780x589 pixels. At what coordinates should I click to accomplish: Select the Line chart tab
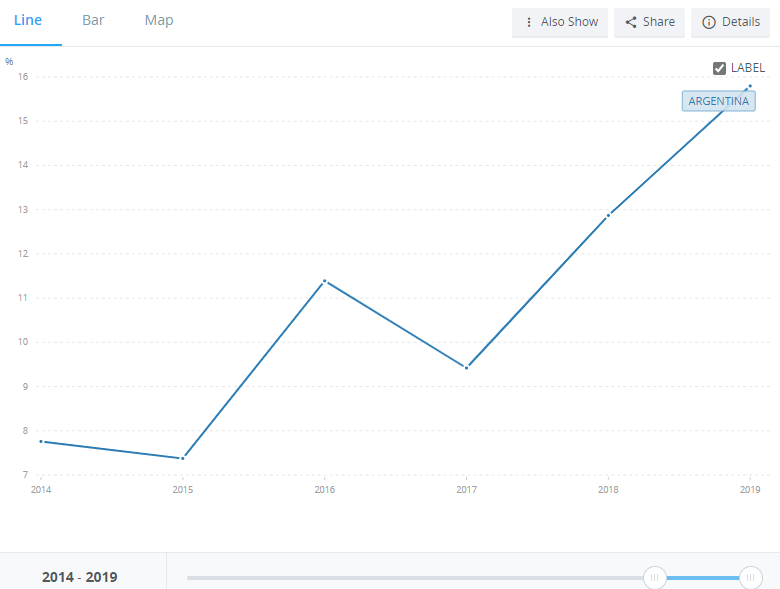(x=28, y=20)
